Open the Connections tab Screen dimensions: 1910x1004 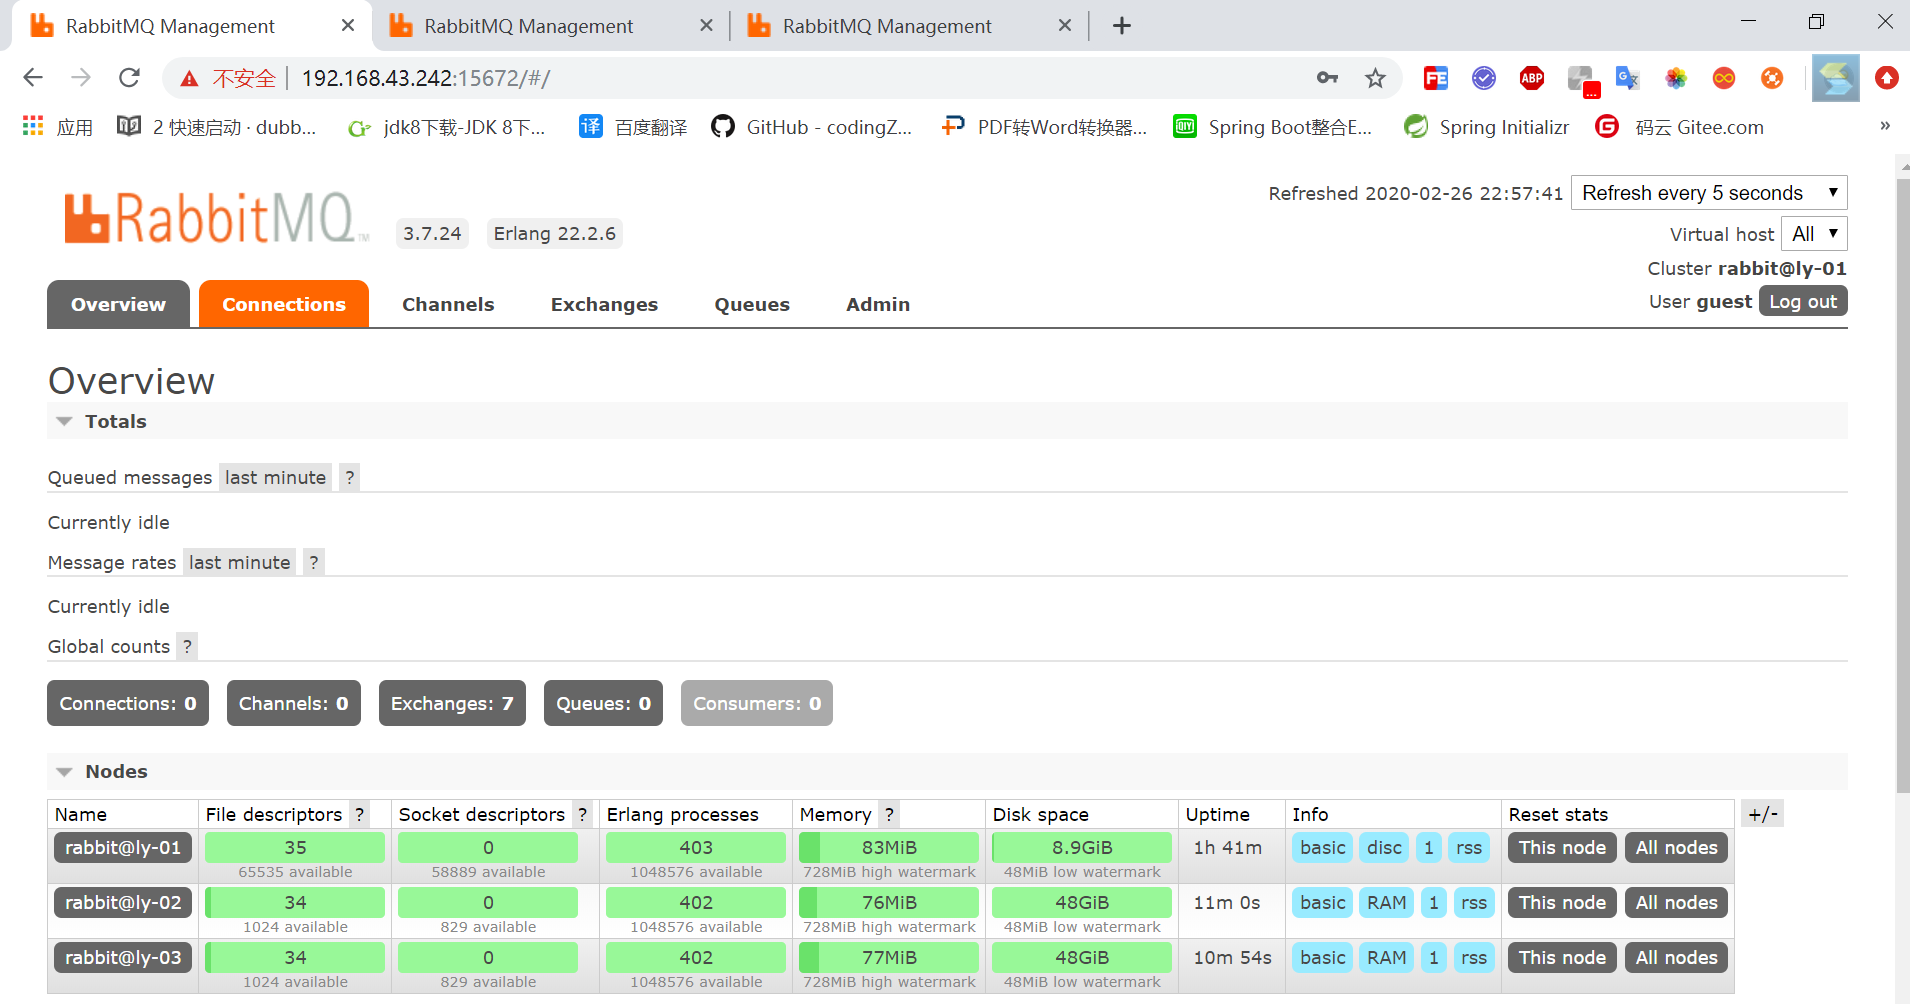coord(284,304)
